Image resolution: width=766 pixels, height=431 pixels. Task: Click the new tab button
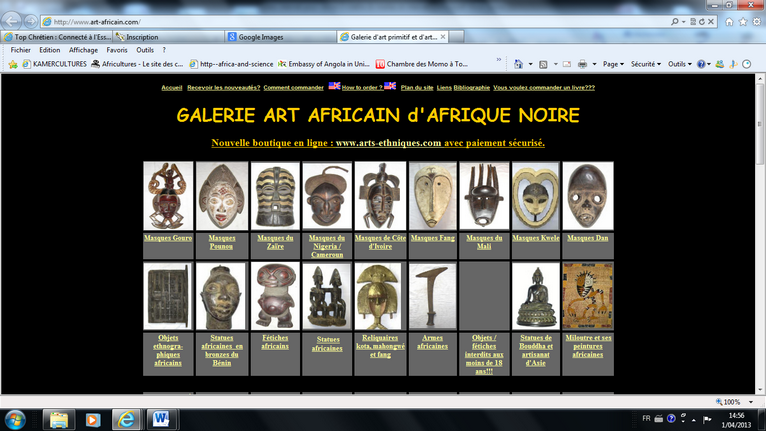456,37
